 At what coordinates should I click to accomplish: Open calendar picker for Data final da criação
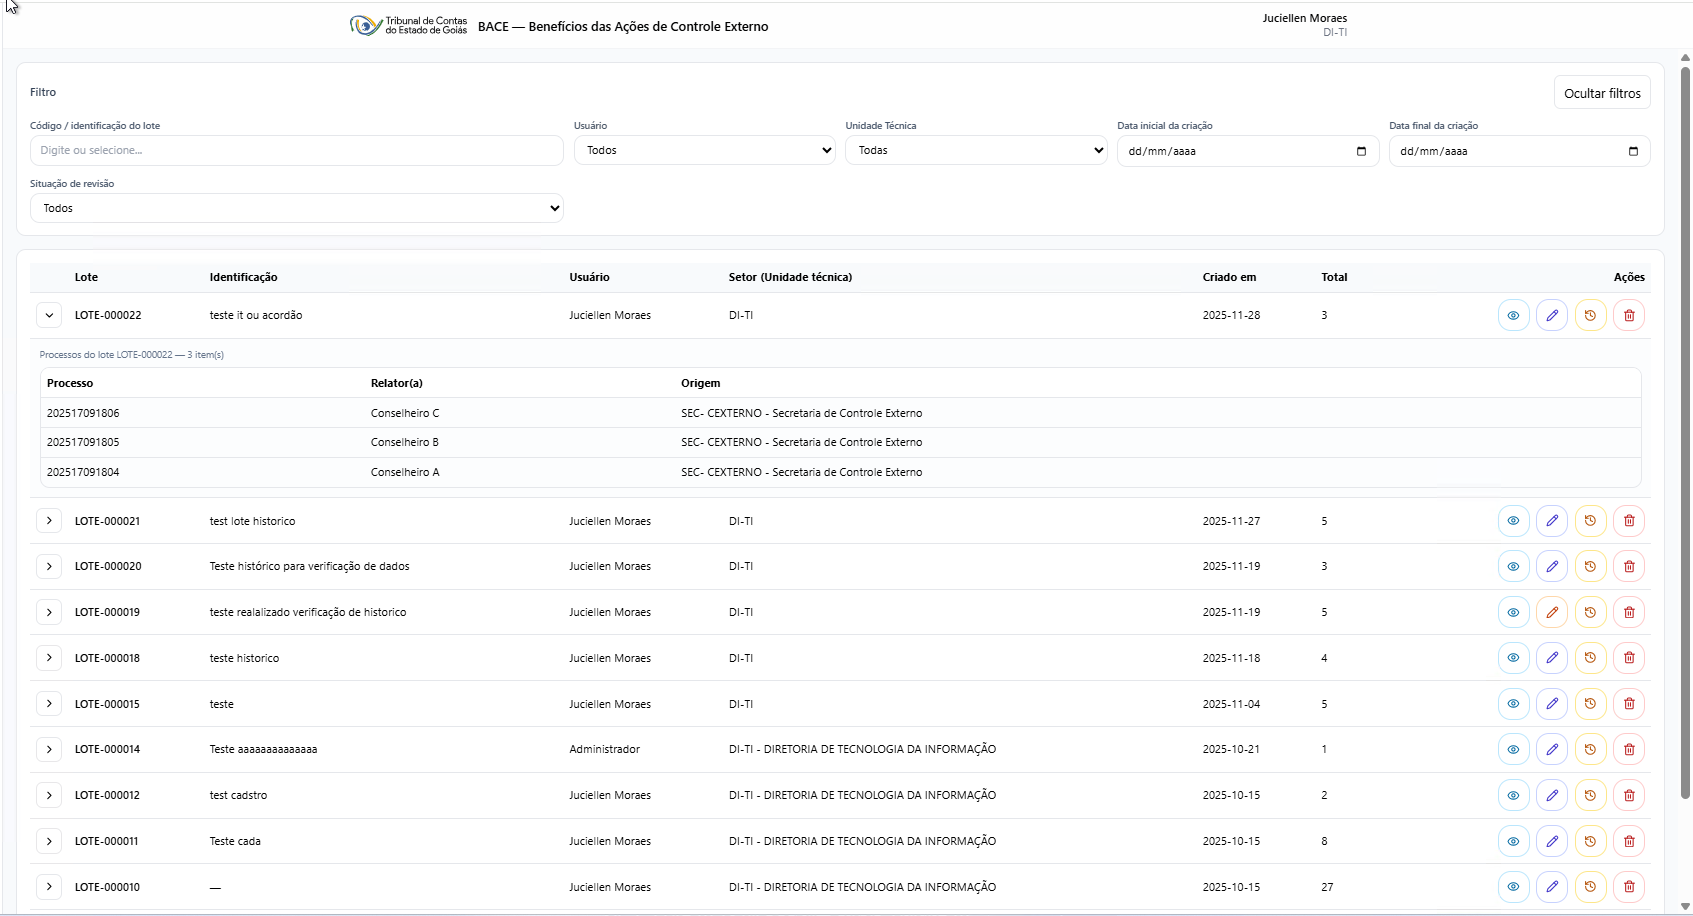[x=1632, y=151]
